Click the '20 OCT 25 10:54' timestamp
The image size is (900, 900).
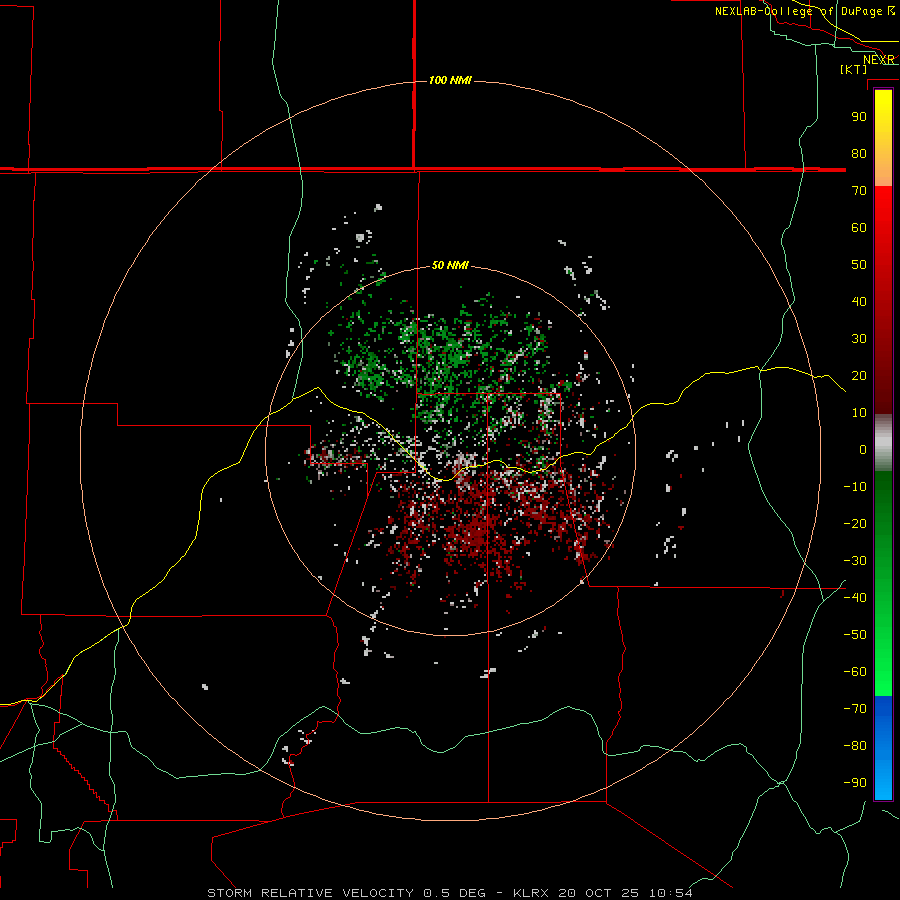click(625, 893)
